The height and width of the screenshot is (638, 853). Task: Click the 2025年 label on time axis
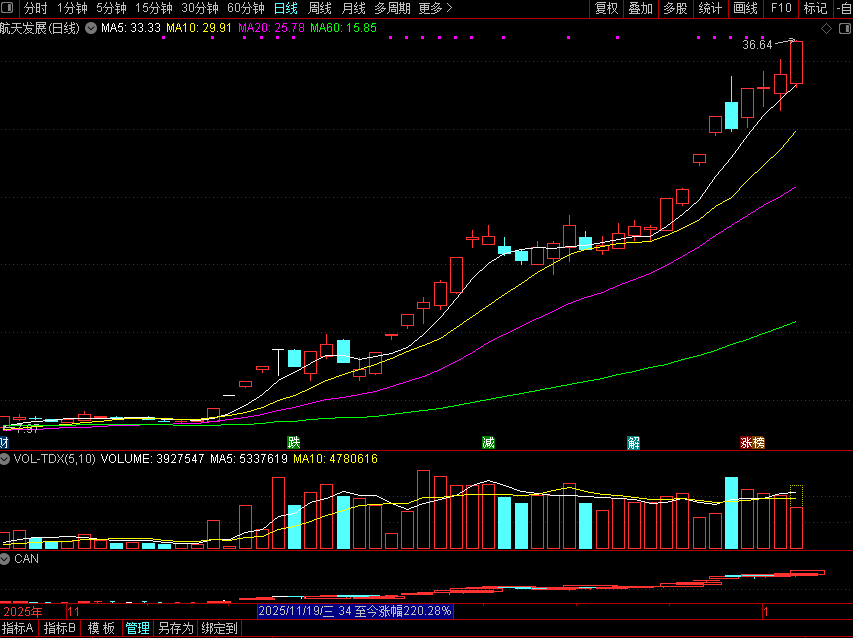22,612
